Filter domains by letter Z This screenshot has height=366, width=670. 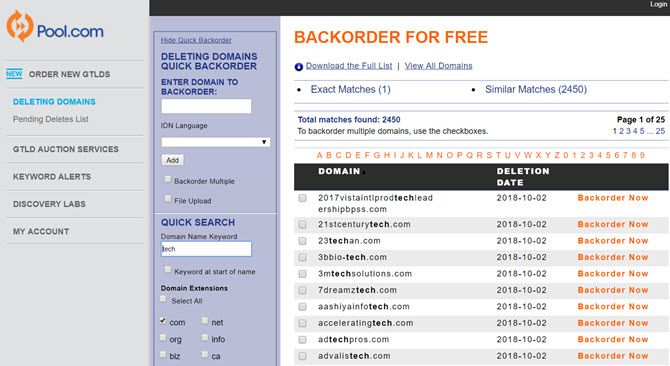pyautogui.click(x=557, y=155)
